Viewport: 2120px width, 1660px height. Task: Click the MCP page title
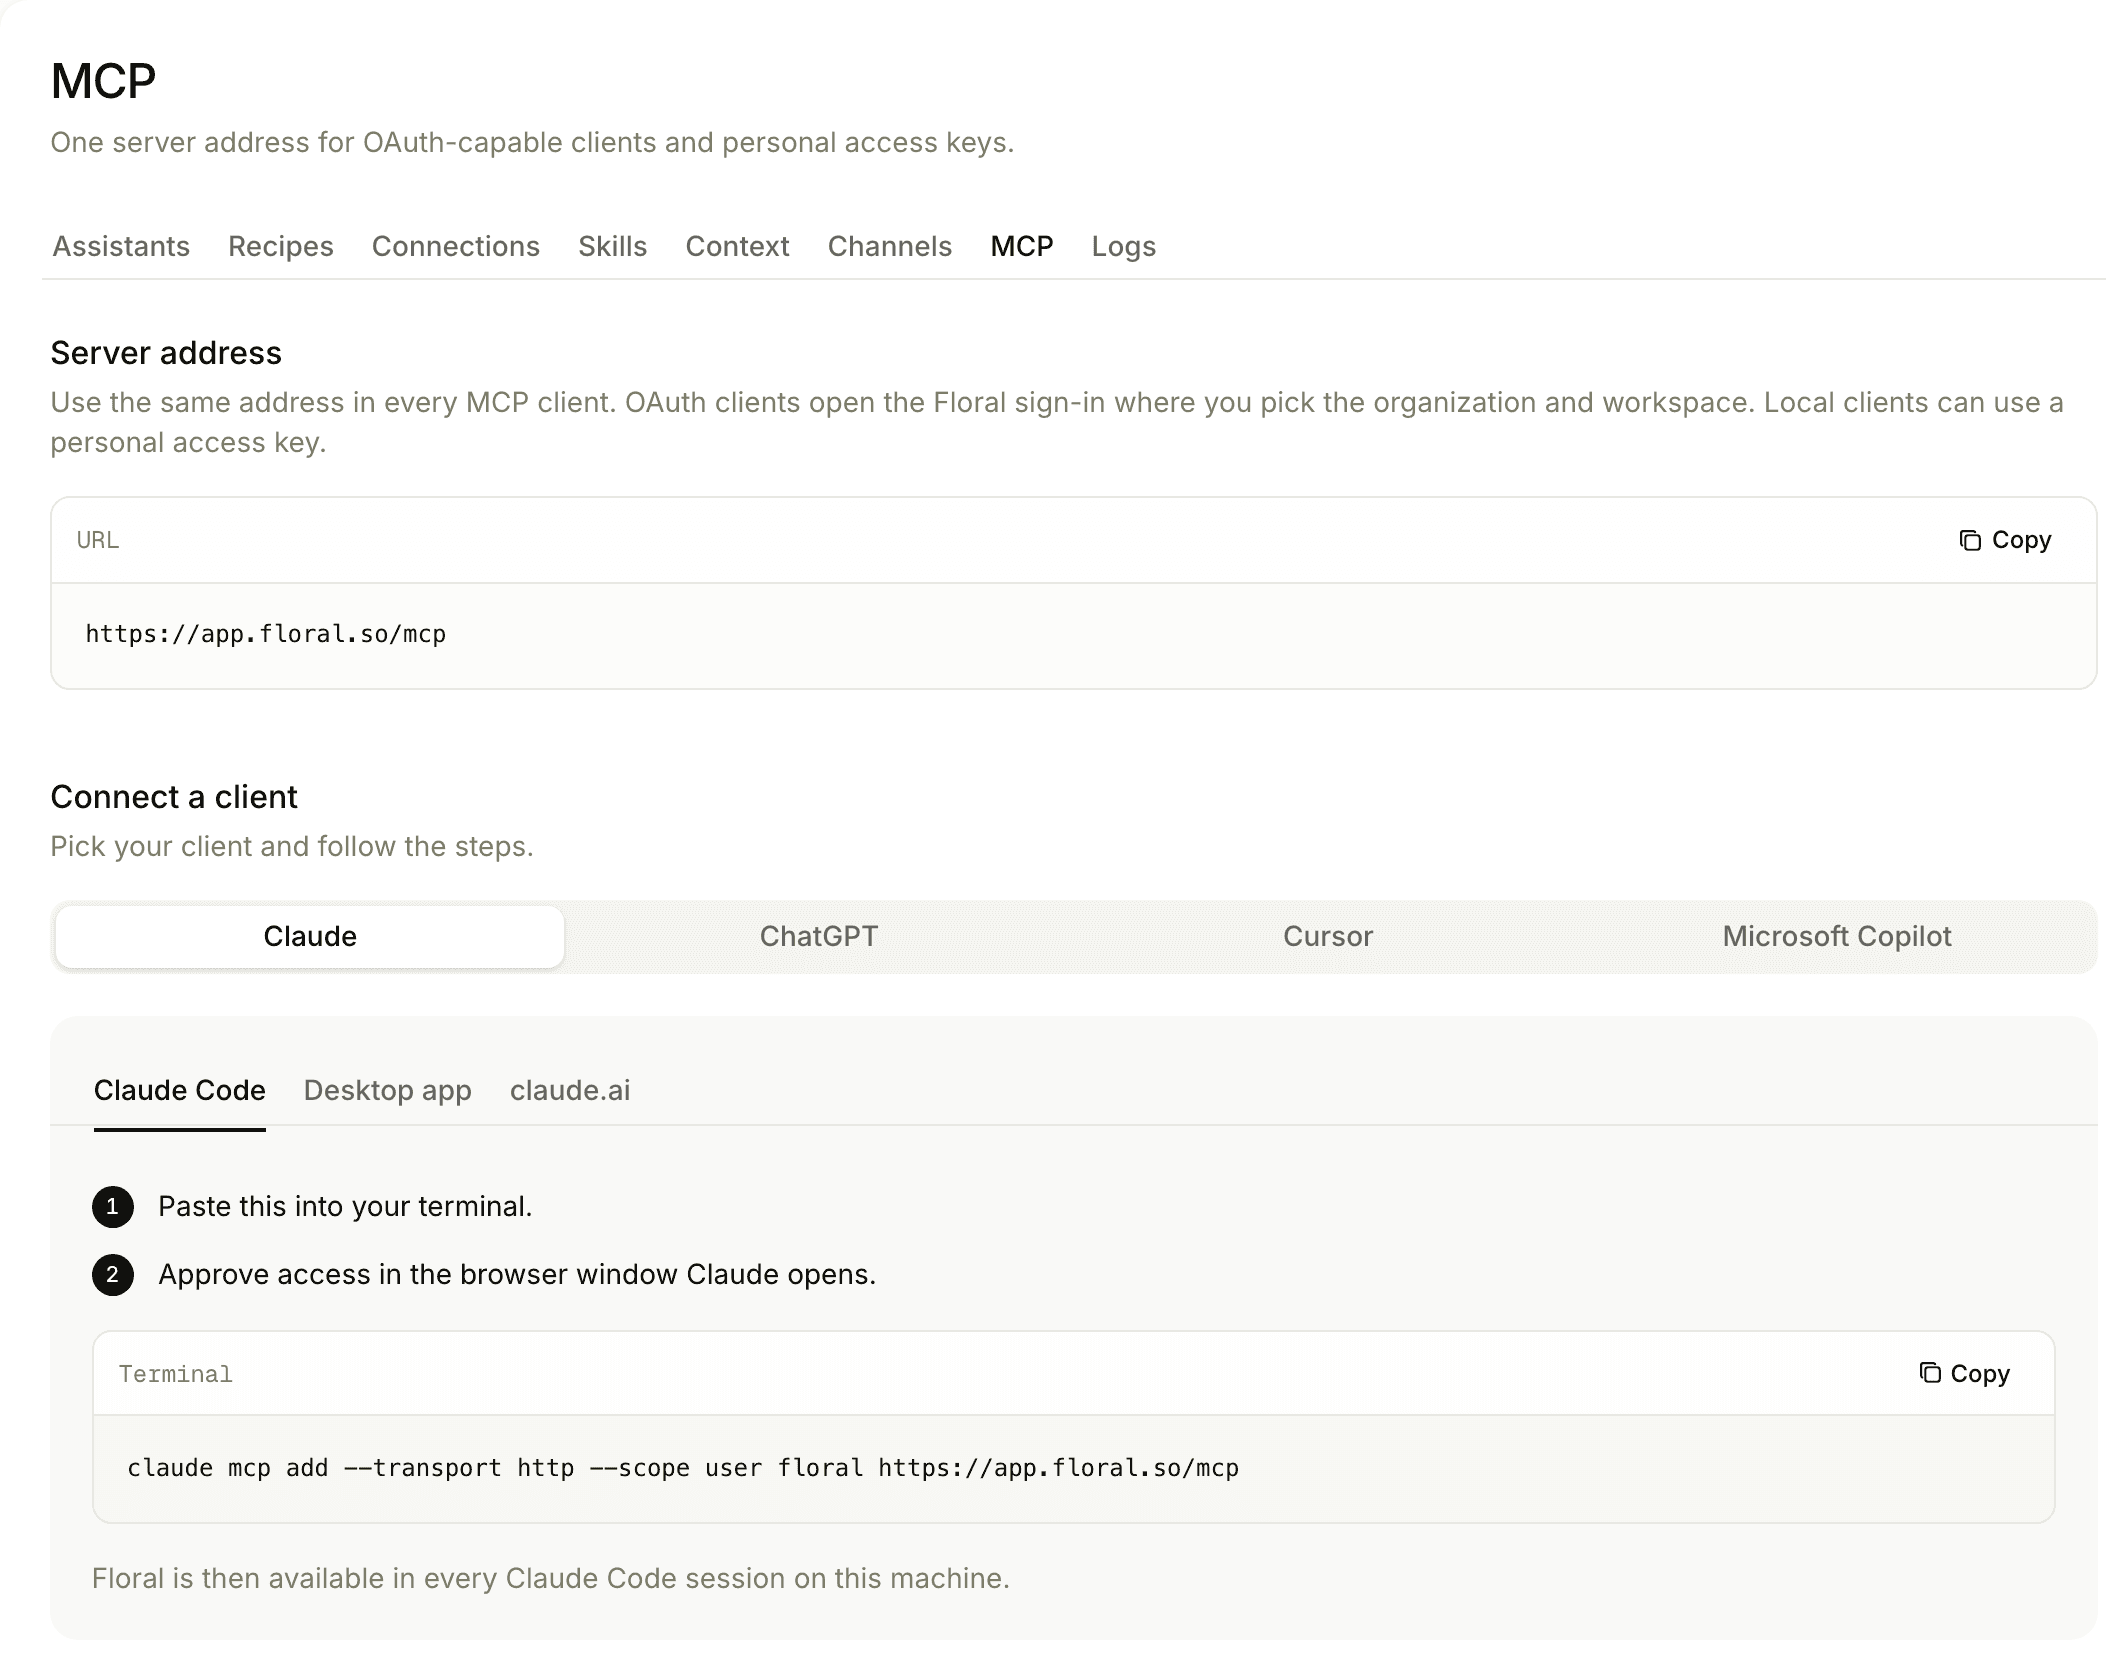pyautogui.click(x=103, y=81)
